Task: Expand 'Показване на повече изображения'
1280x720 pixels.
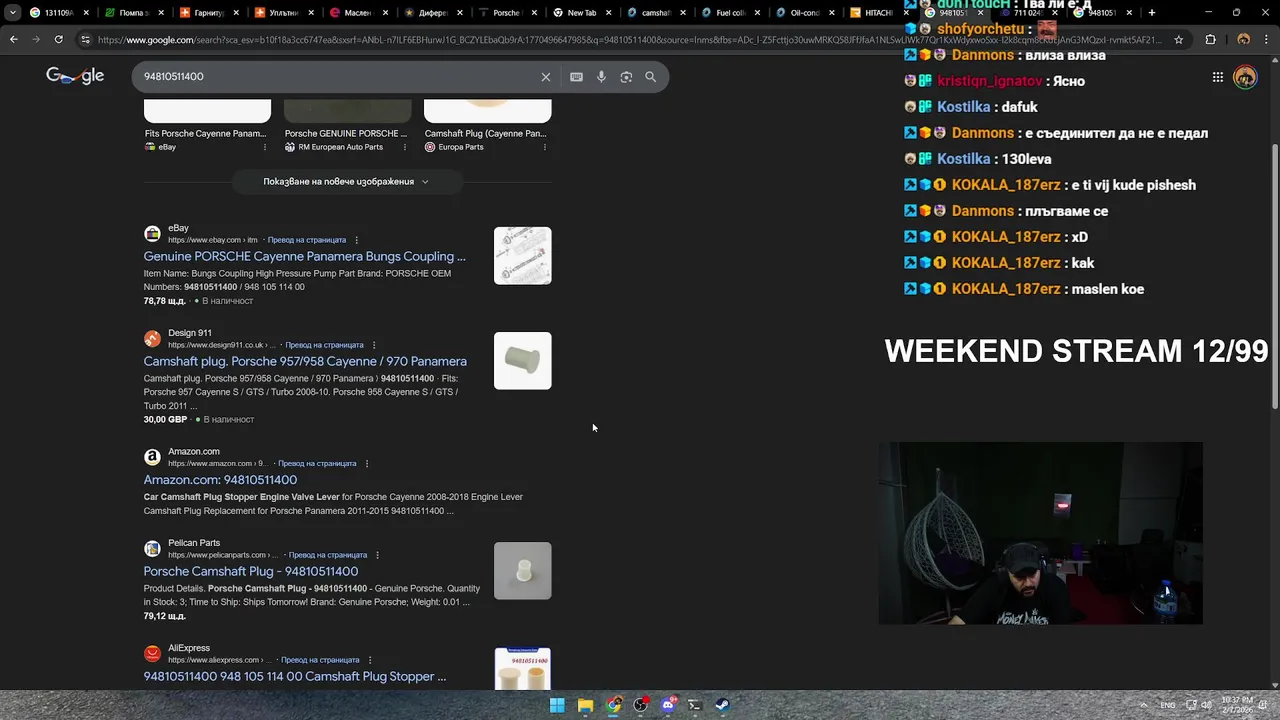Action: (346, 182)
